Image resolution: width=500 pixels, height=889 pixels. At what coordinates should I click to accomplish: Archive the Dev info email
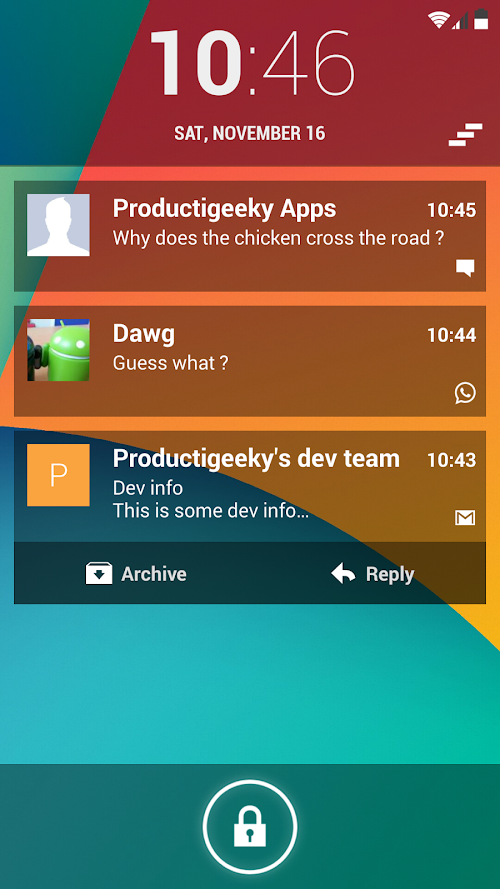(135, 574)
